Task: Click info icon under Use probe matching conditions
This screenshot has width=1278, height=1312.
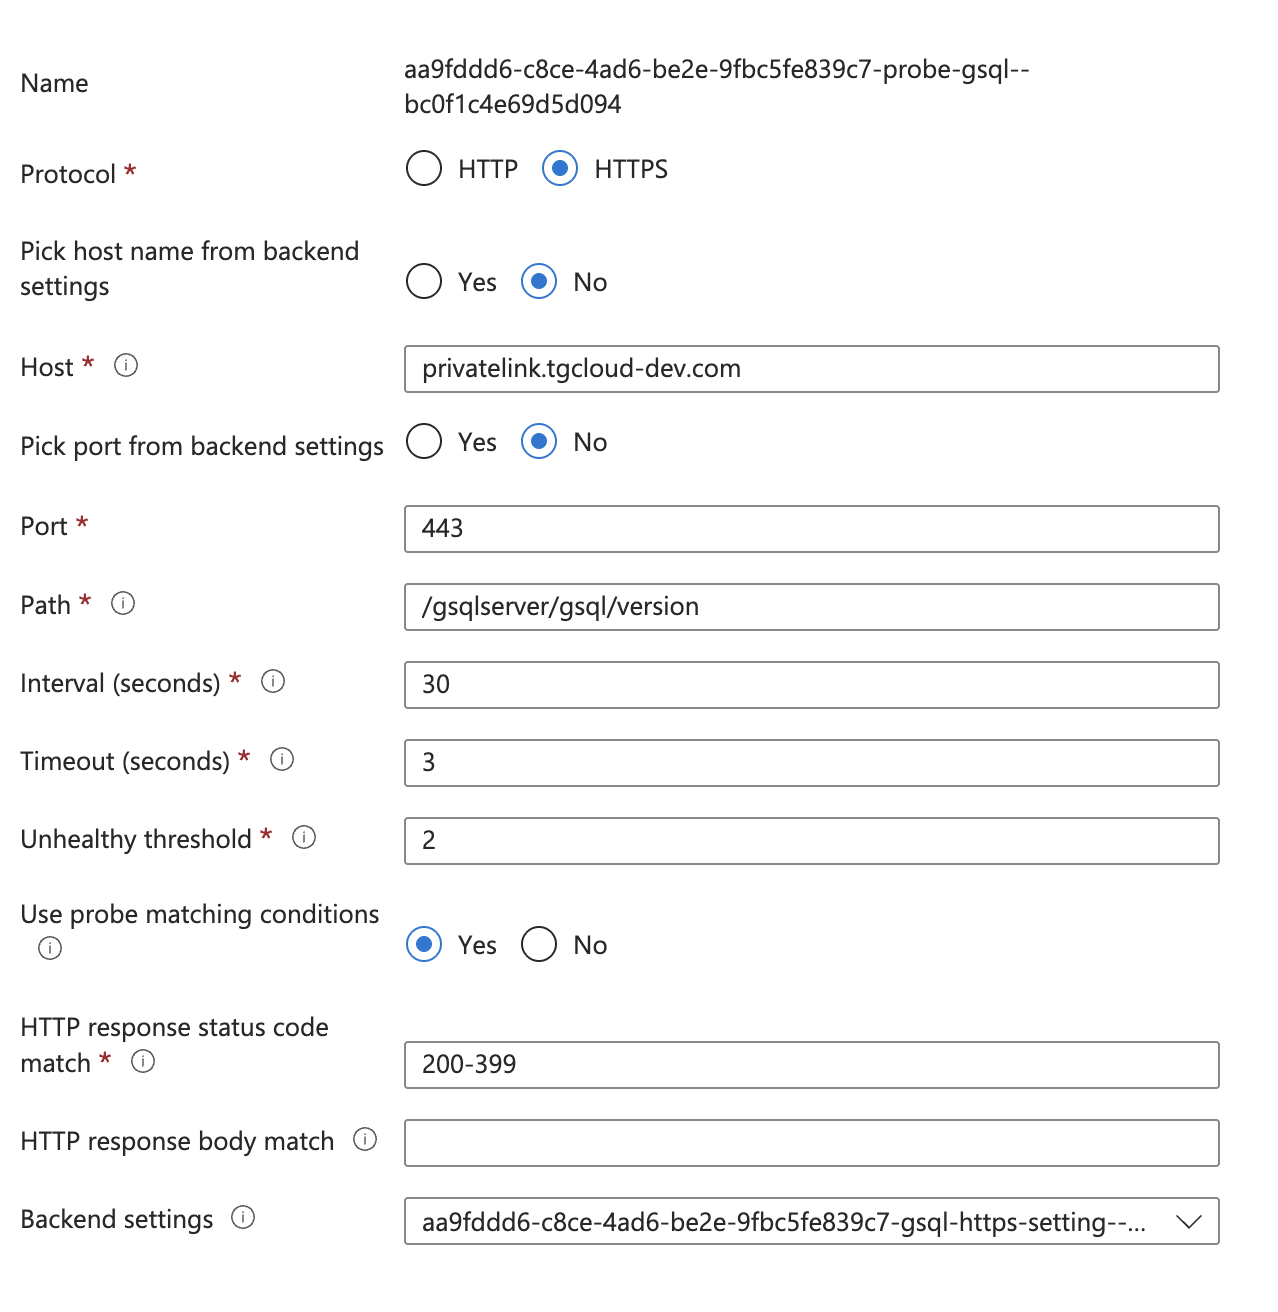Action: point(50,948)
